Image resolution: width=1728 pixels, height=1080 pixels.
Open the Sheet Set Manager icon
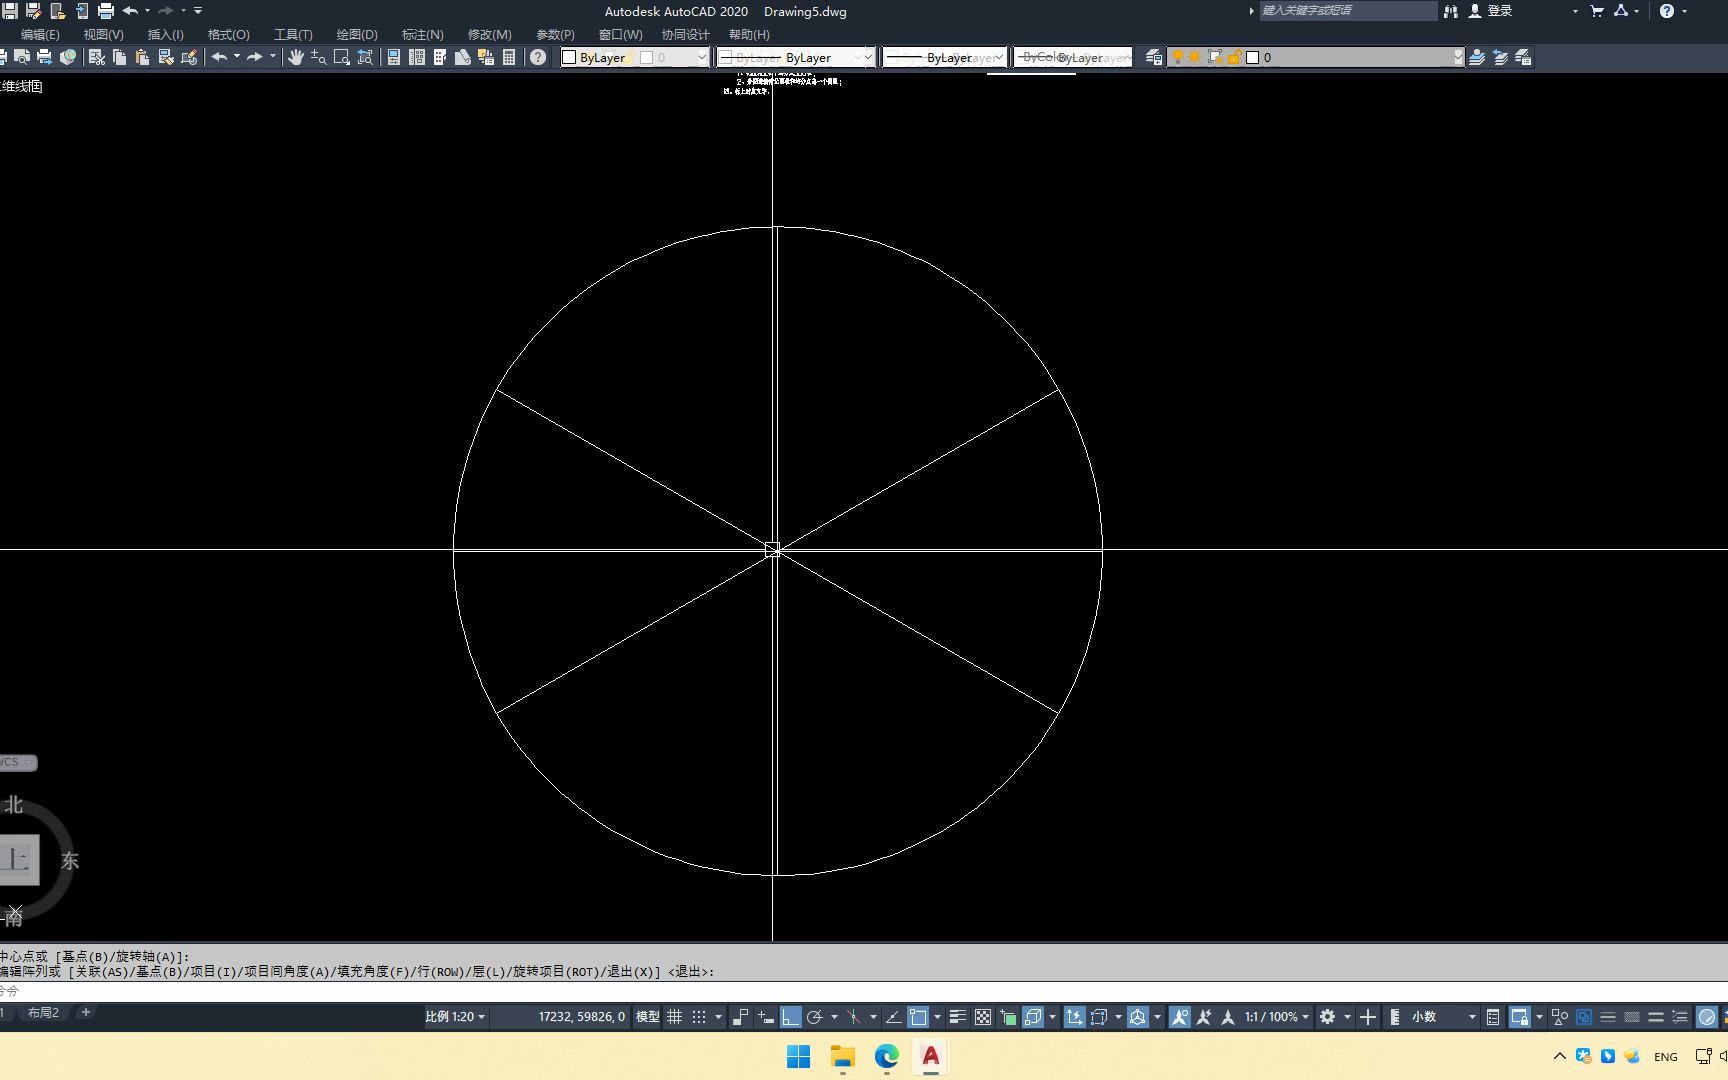coord(463,57)
